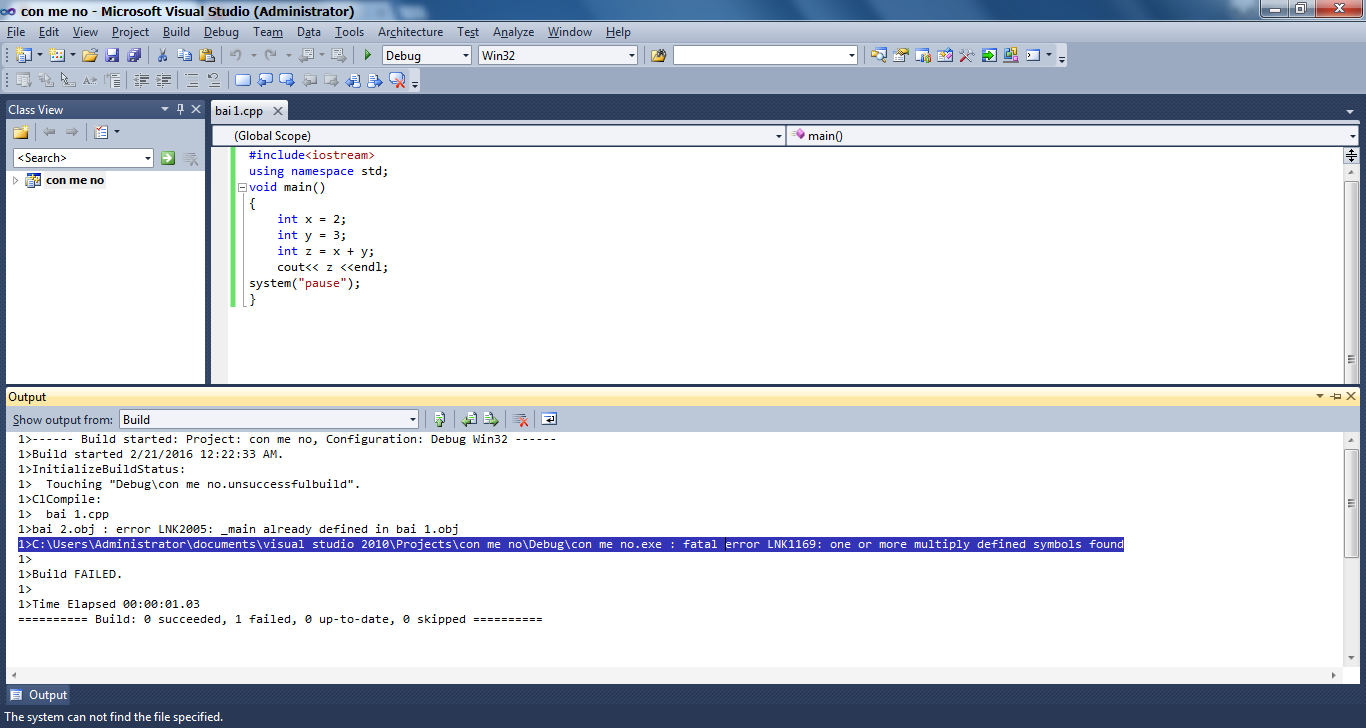The image size is (1366, 728).
Task: Collapse the void main() code block
Action: pyautogui.click(x=241, y=188)
